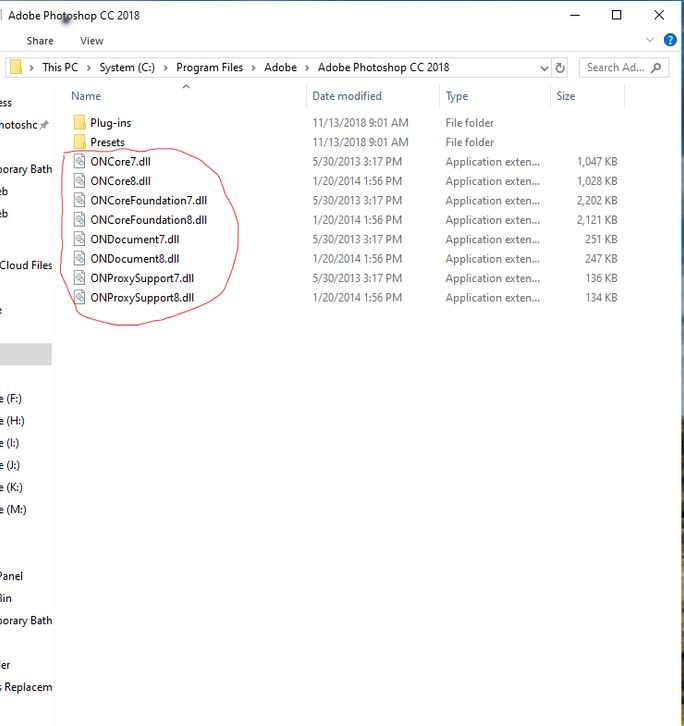Open Explorer help via question mark icon
The width and height of the screenshot is (684, 726).
click(670, 40)
